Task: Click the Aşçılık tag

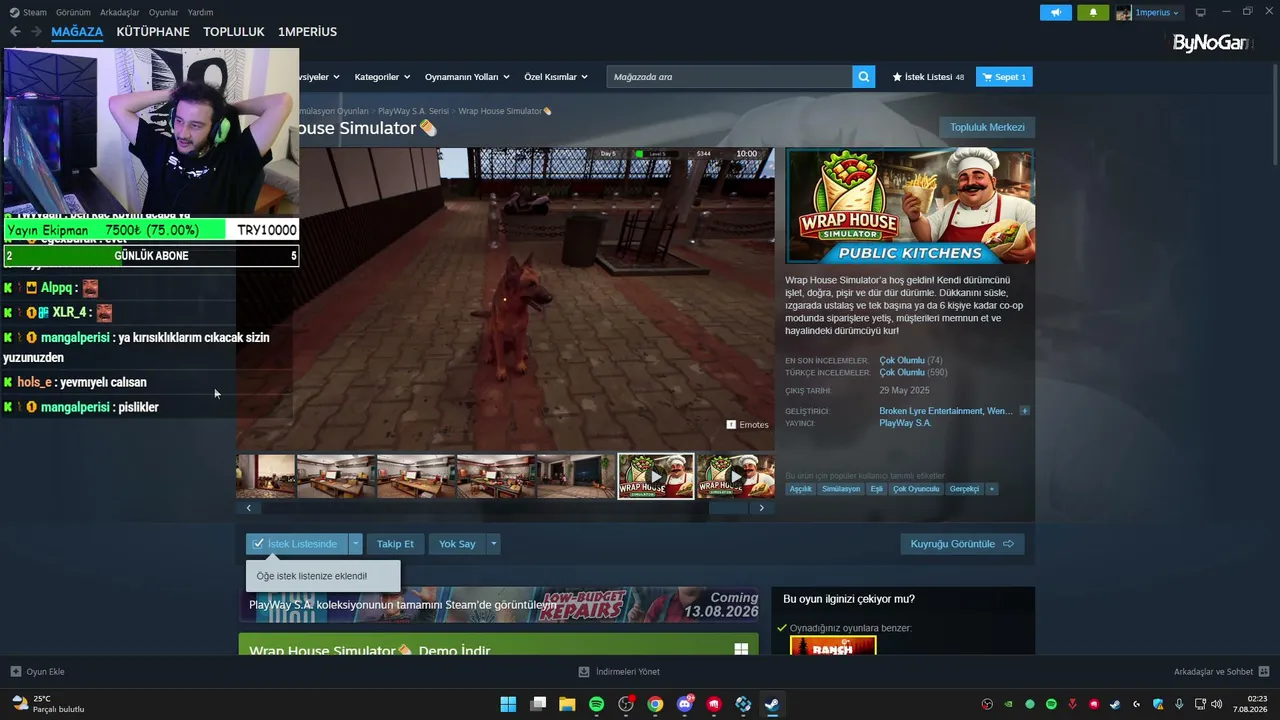Action: click(801, 489)
